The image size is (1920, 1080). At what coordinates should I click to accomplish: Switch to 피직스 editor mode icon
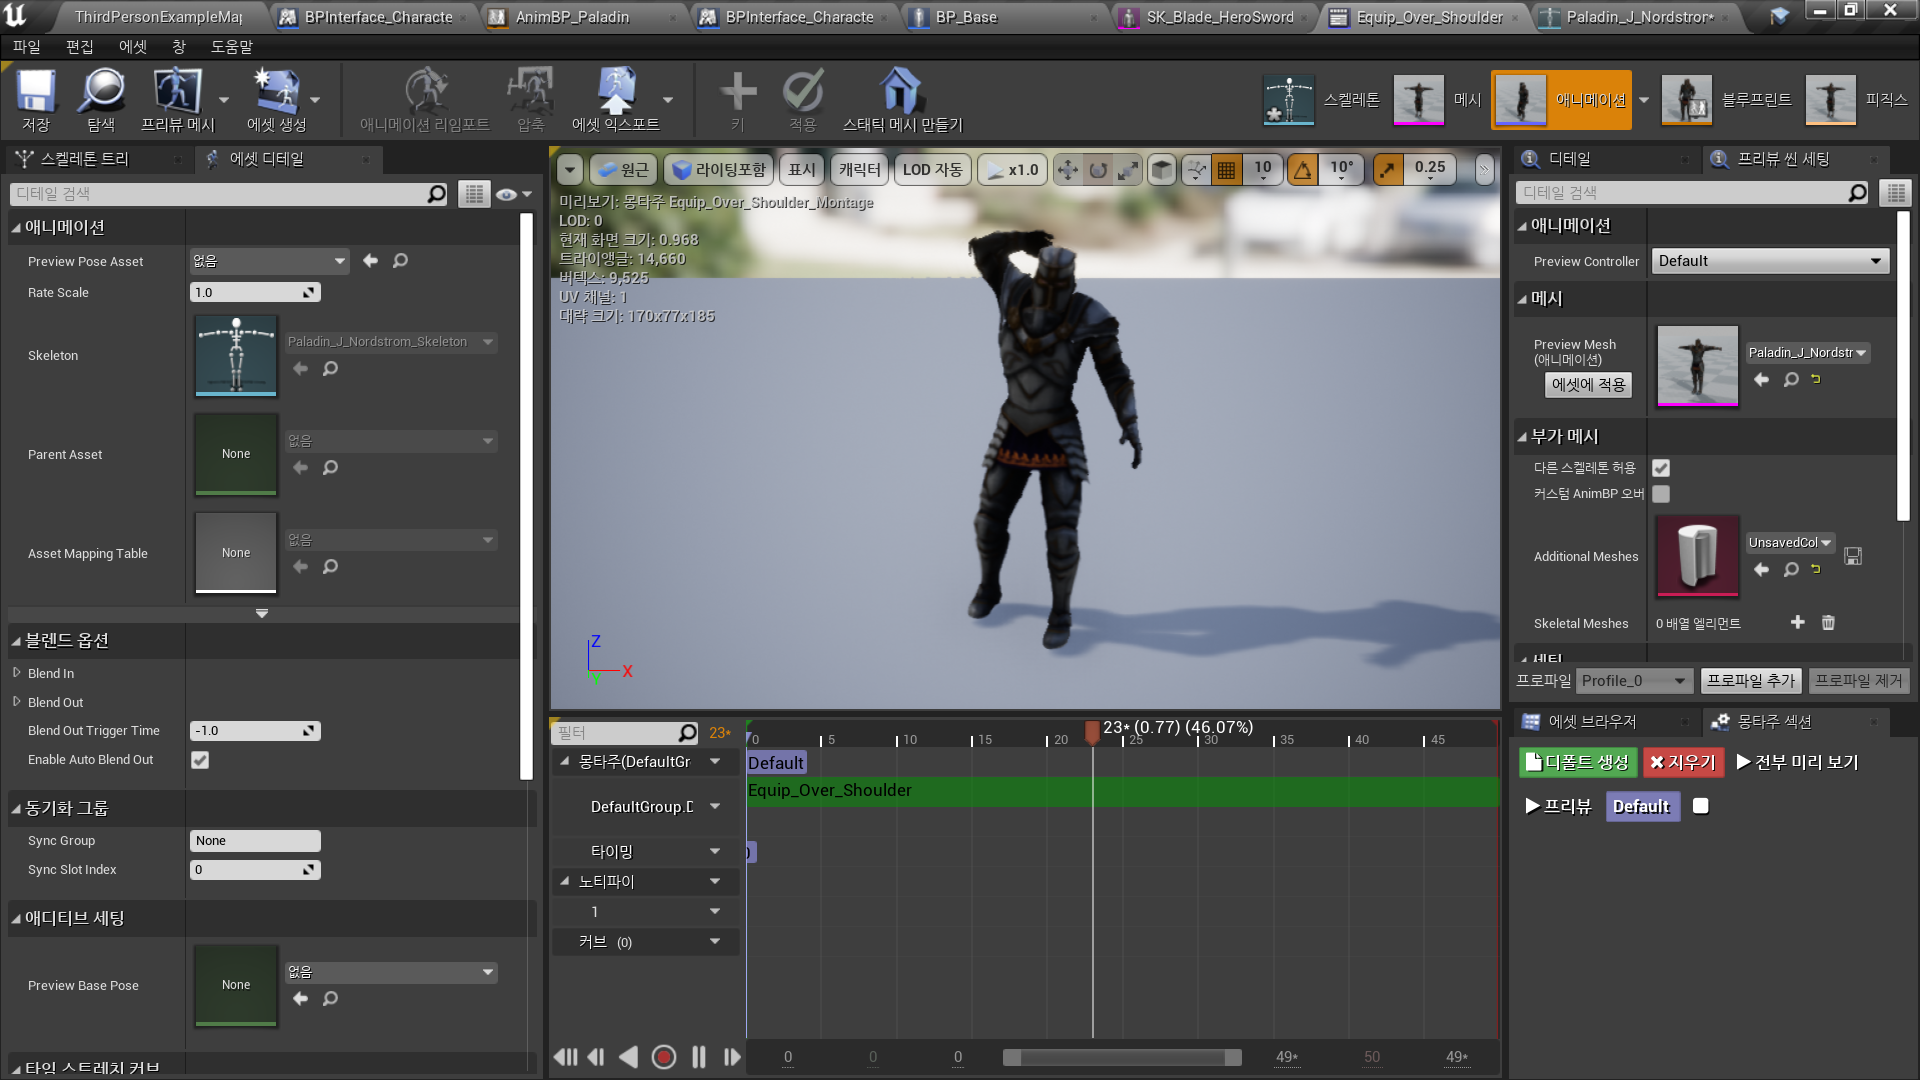(x=1830, y=99)
